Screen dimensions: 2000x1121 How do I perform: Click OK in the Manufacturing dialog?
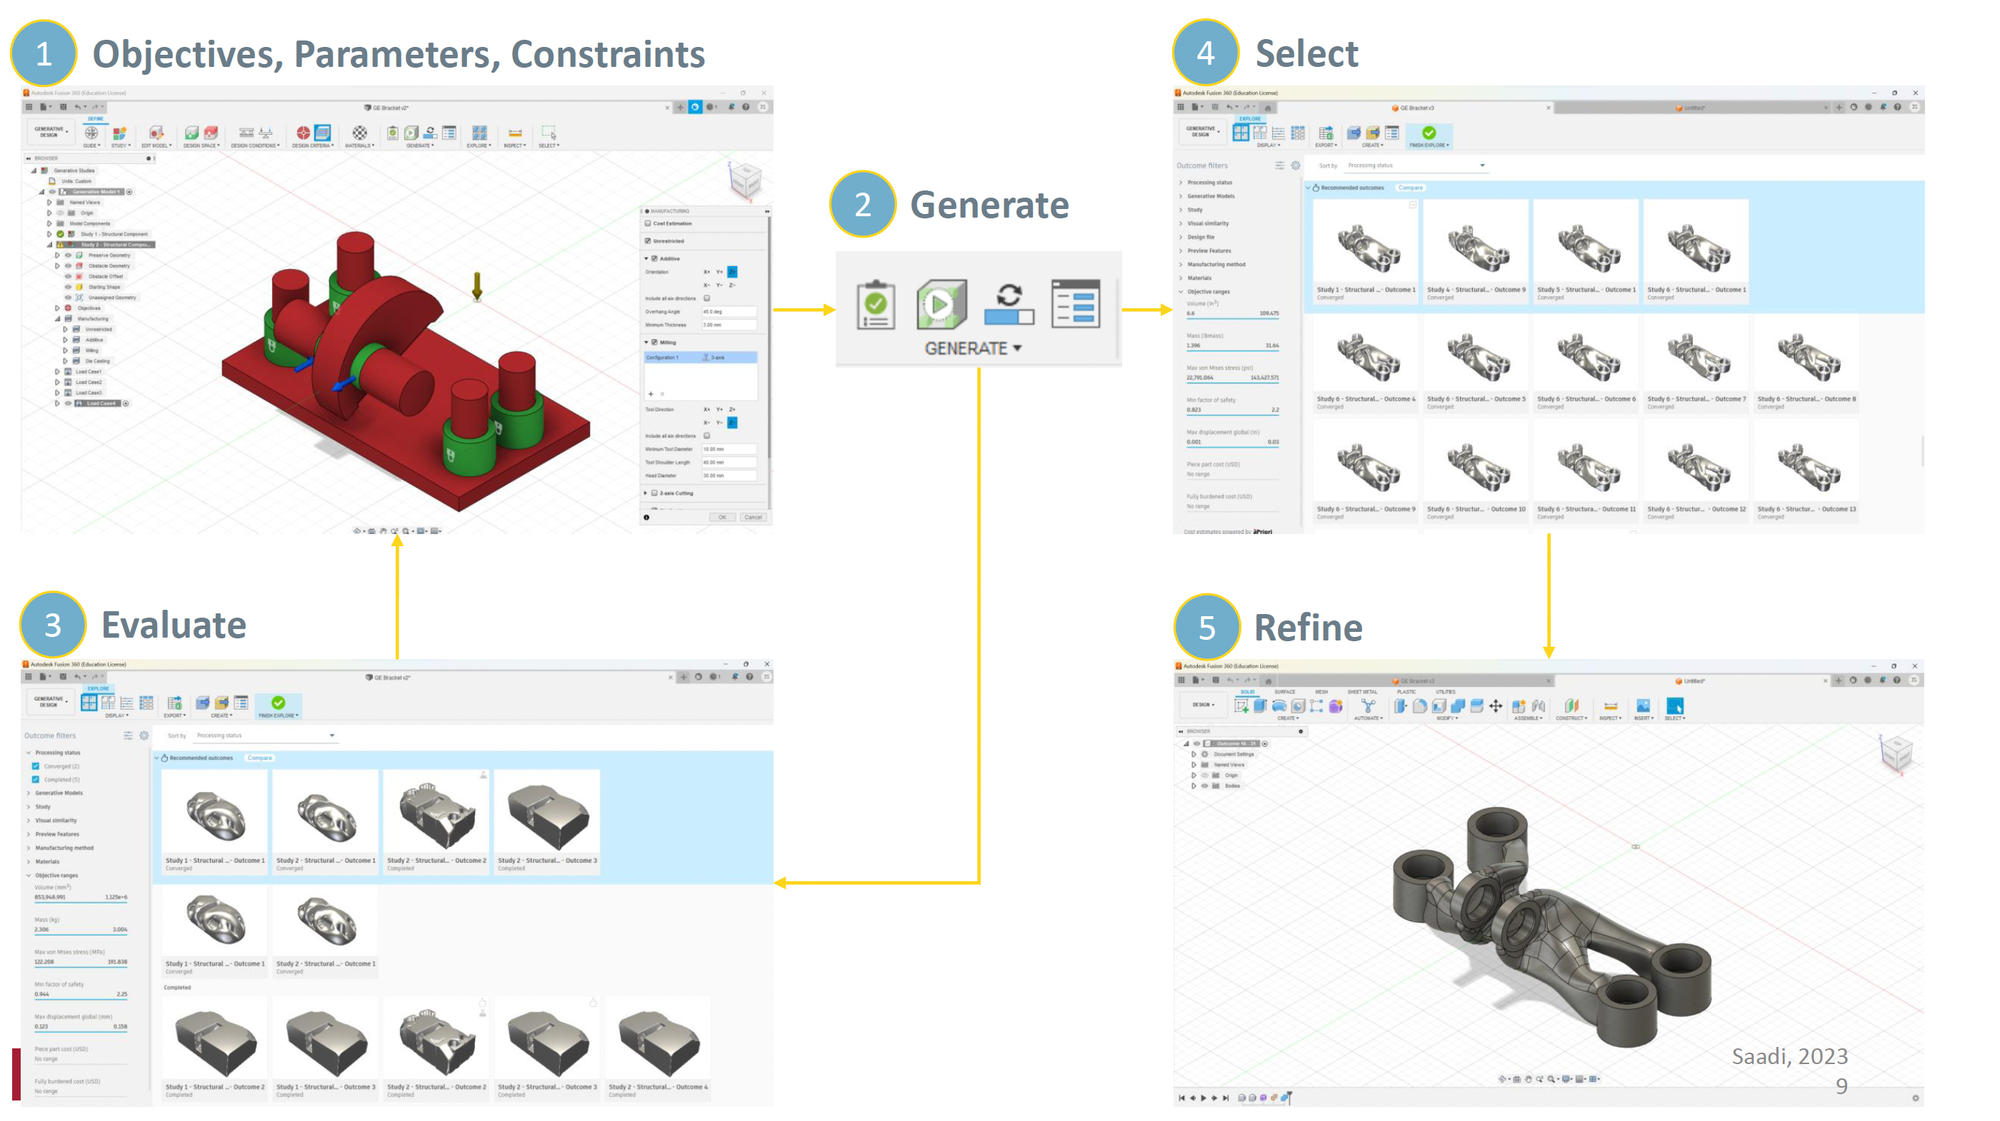pyautogui.click(x=722, y=517)
